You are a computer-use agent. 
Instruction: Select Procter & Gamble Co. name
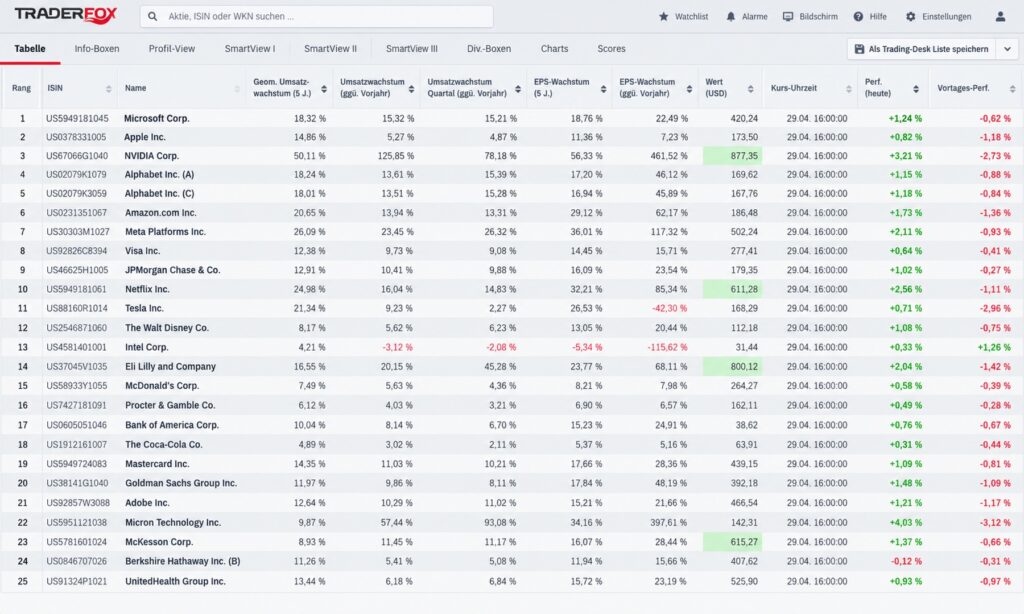170,406
